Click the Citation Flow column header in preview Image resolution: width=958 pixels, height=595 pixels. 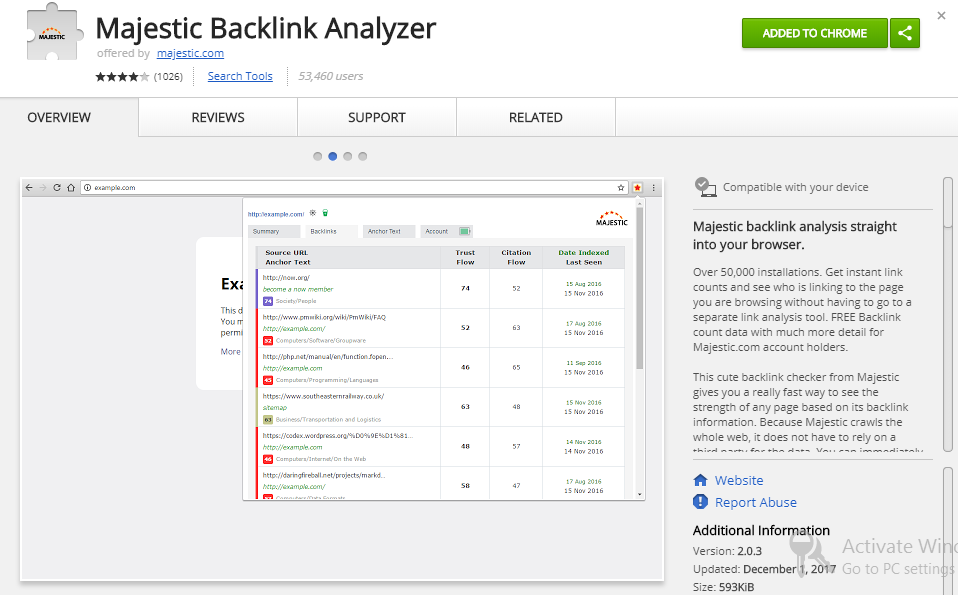[x=516, y=257]
